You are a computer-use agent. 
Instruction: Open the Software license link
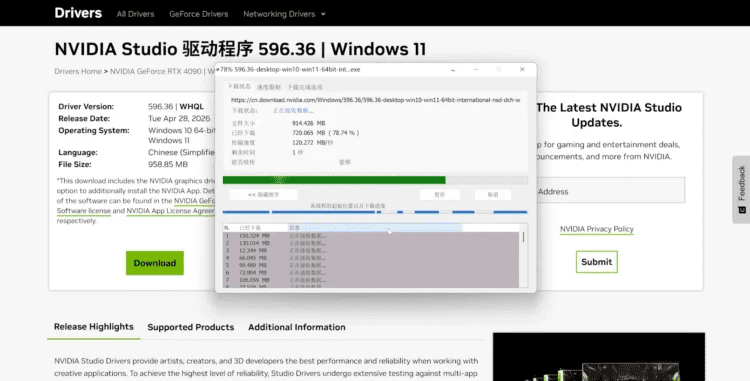[x=84, y=211]
